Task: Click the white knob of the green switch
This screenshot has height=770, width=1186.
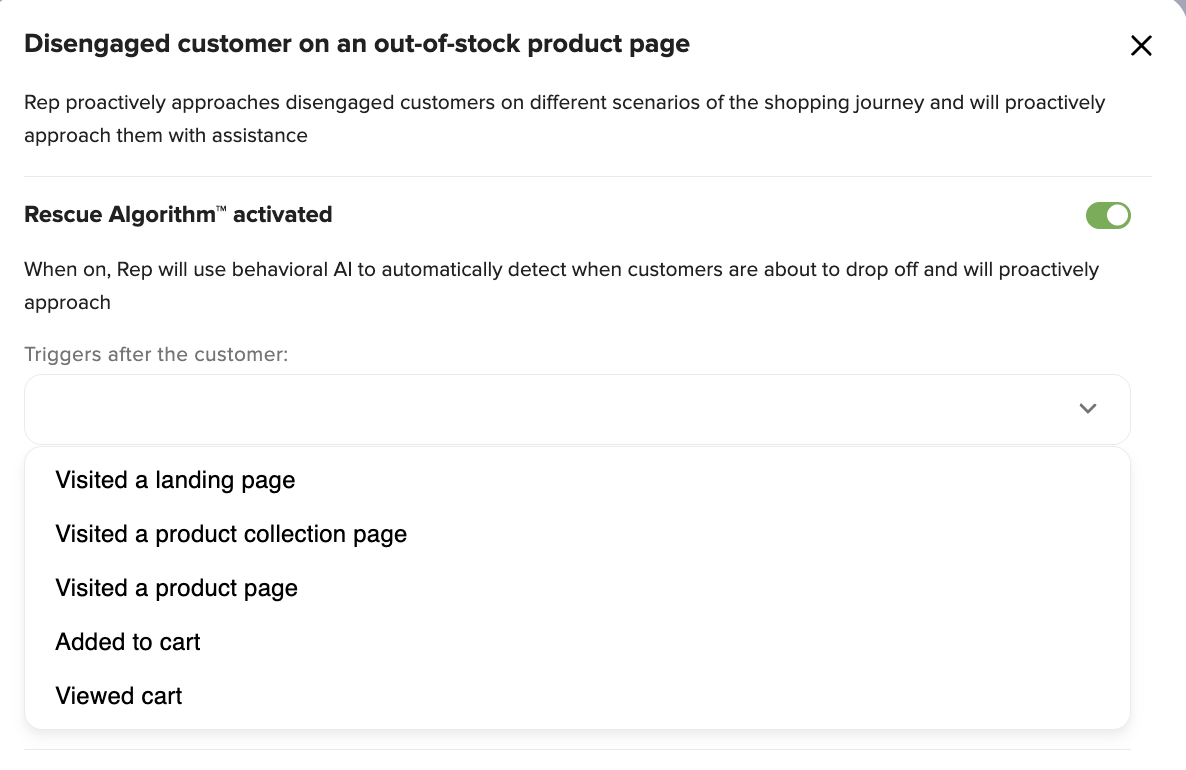Action: [x=1117, y=216]
